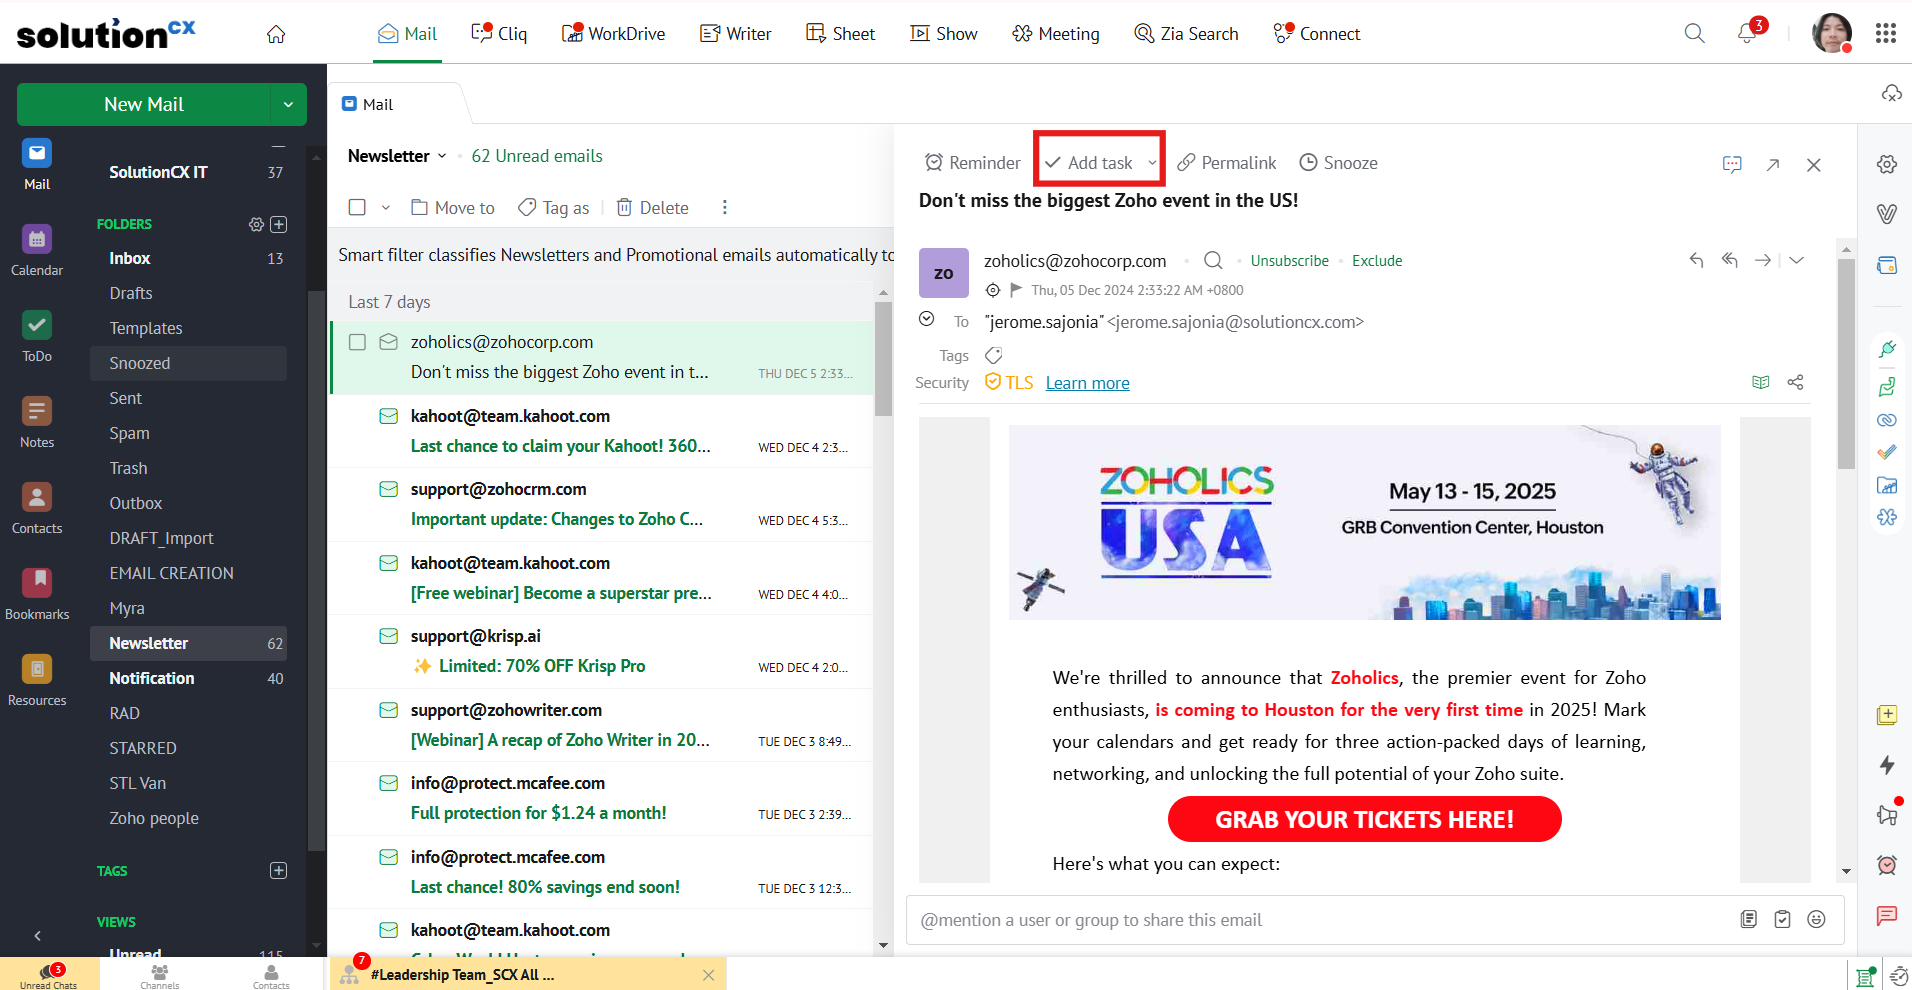Open reader view book icon

[1761, 382]
